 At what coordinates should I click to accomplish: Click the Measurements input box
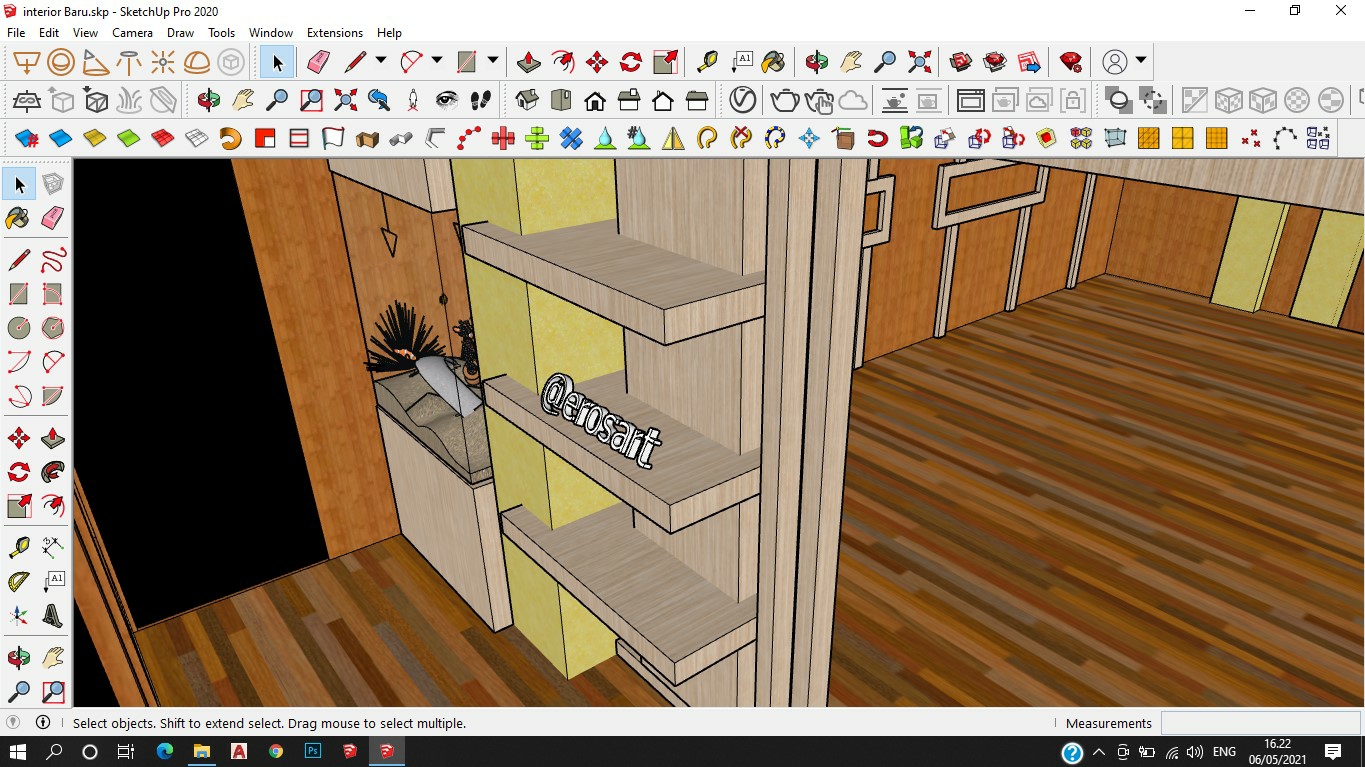[1260, 723]
